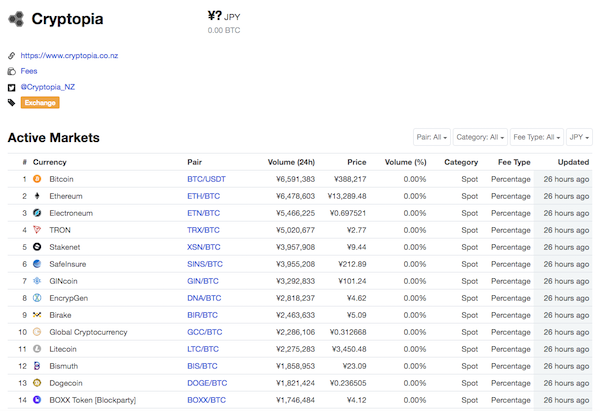Click the Electroneum coin icon
This screenshot has height=411, width=600.
pos(37,213)
